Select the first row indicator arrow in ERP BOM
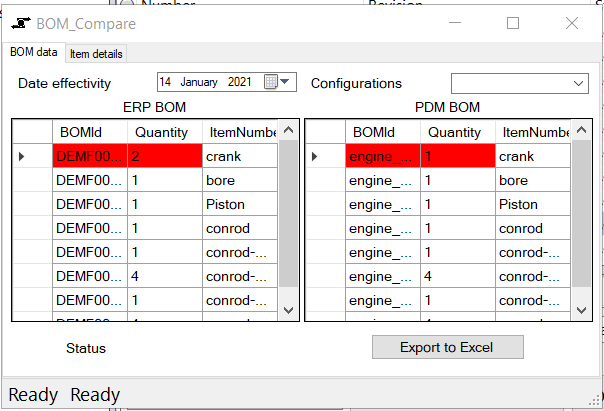Image resolution: width=604 pixels, height=411 pixels. point(23,156)
